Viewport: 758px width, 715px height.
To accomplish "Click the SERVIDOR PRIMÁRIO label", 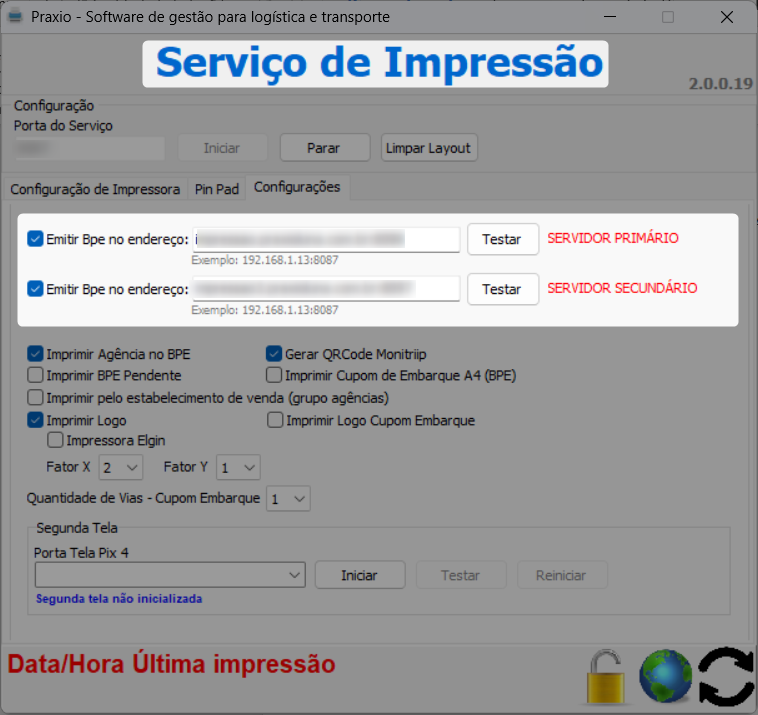I will (613, 238).
